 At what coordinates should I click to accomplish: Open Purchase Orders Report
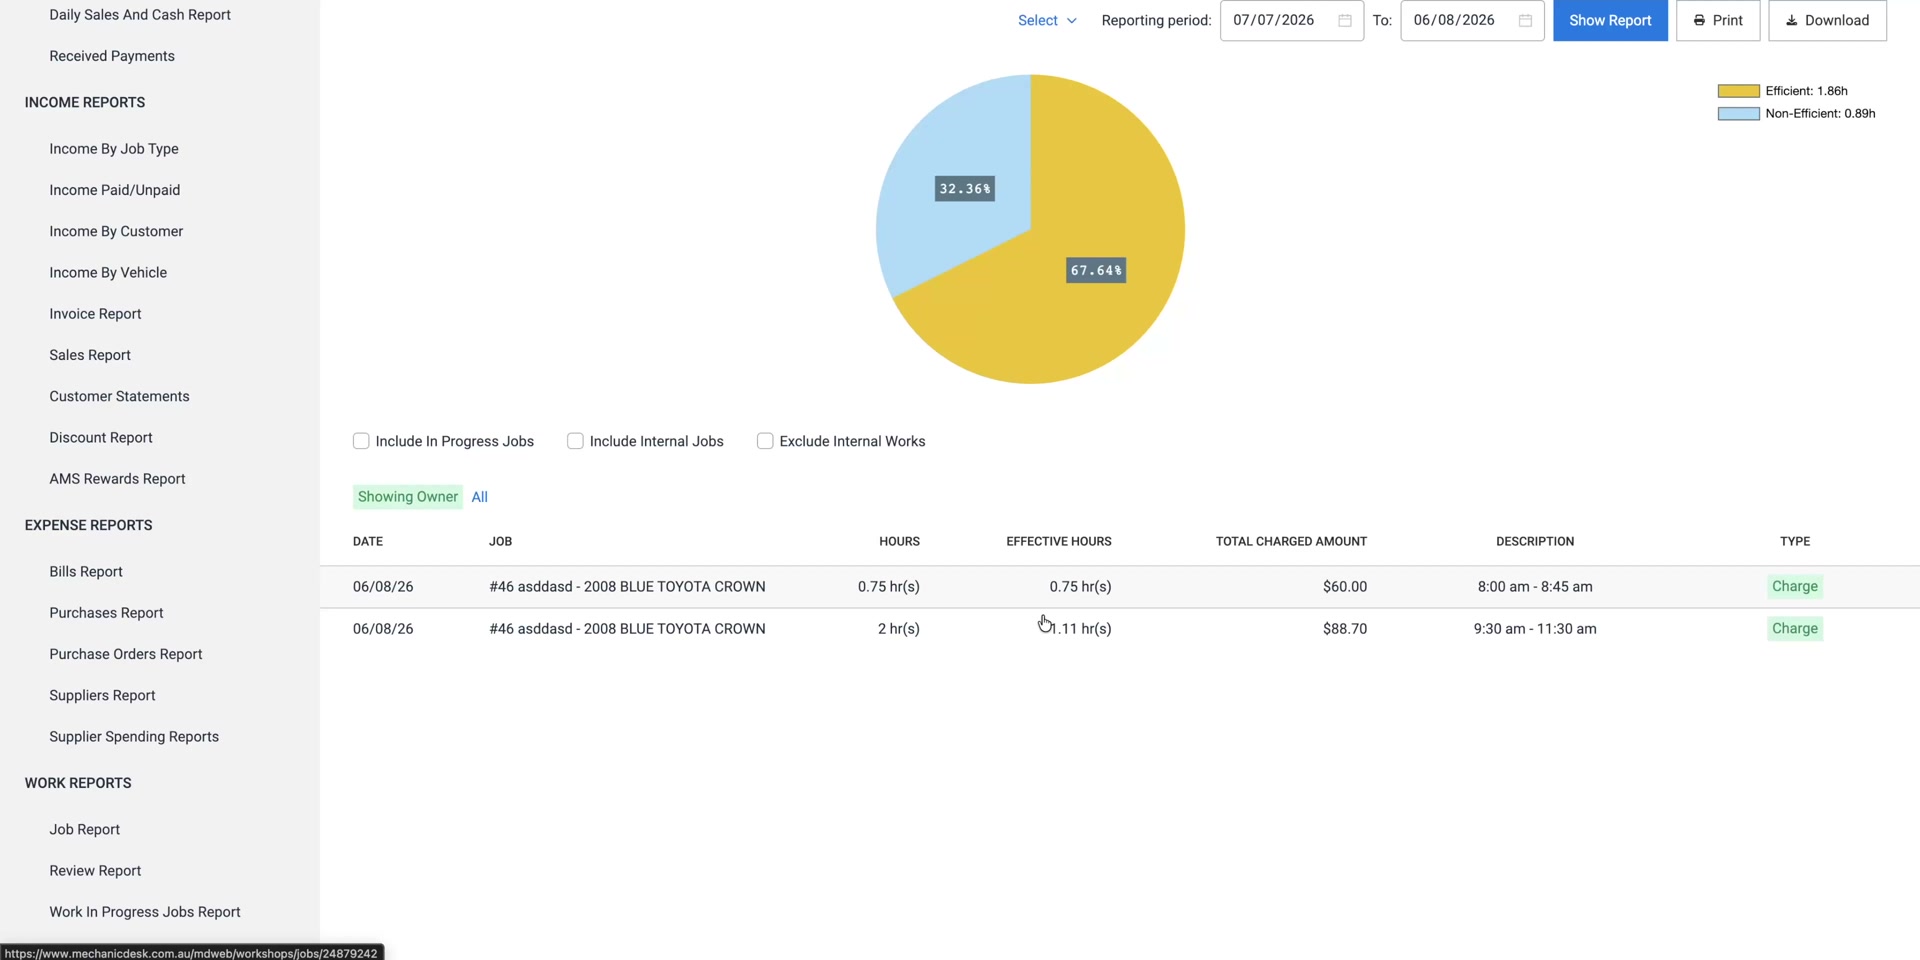click(126, 654)
